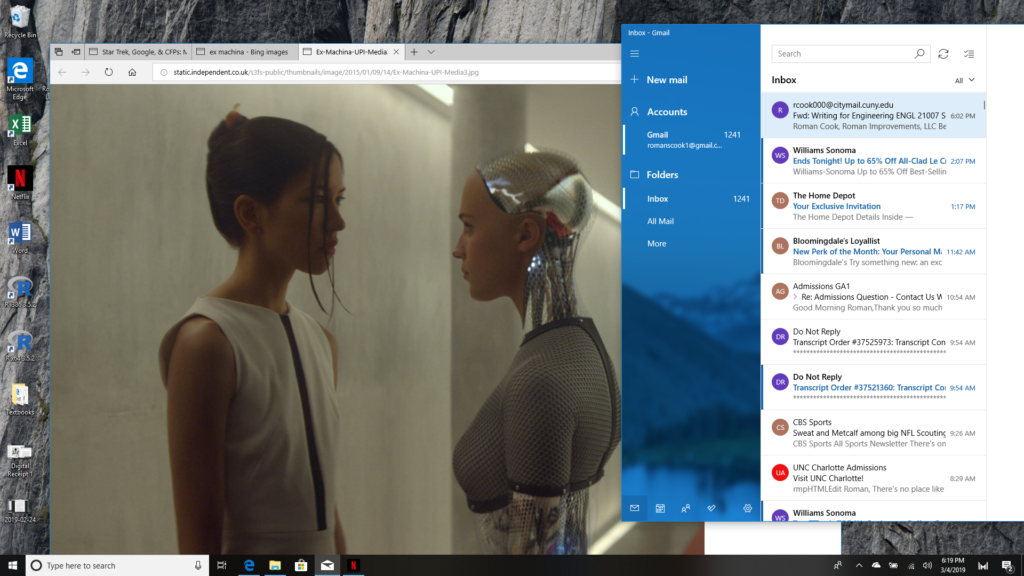Select the Gmail account
Viewport: 1024px width, 576px height.
[692, 139]
